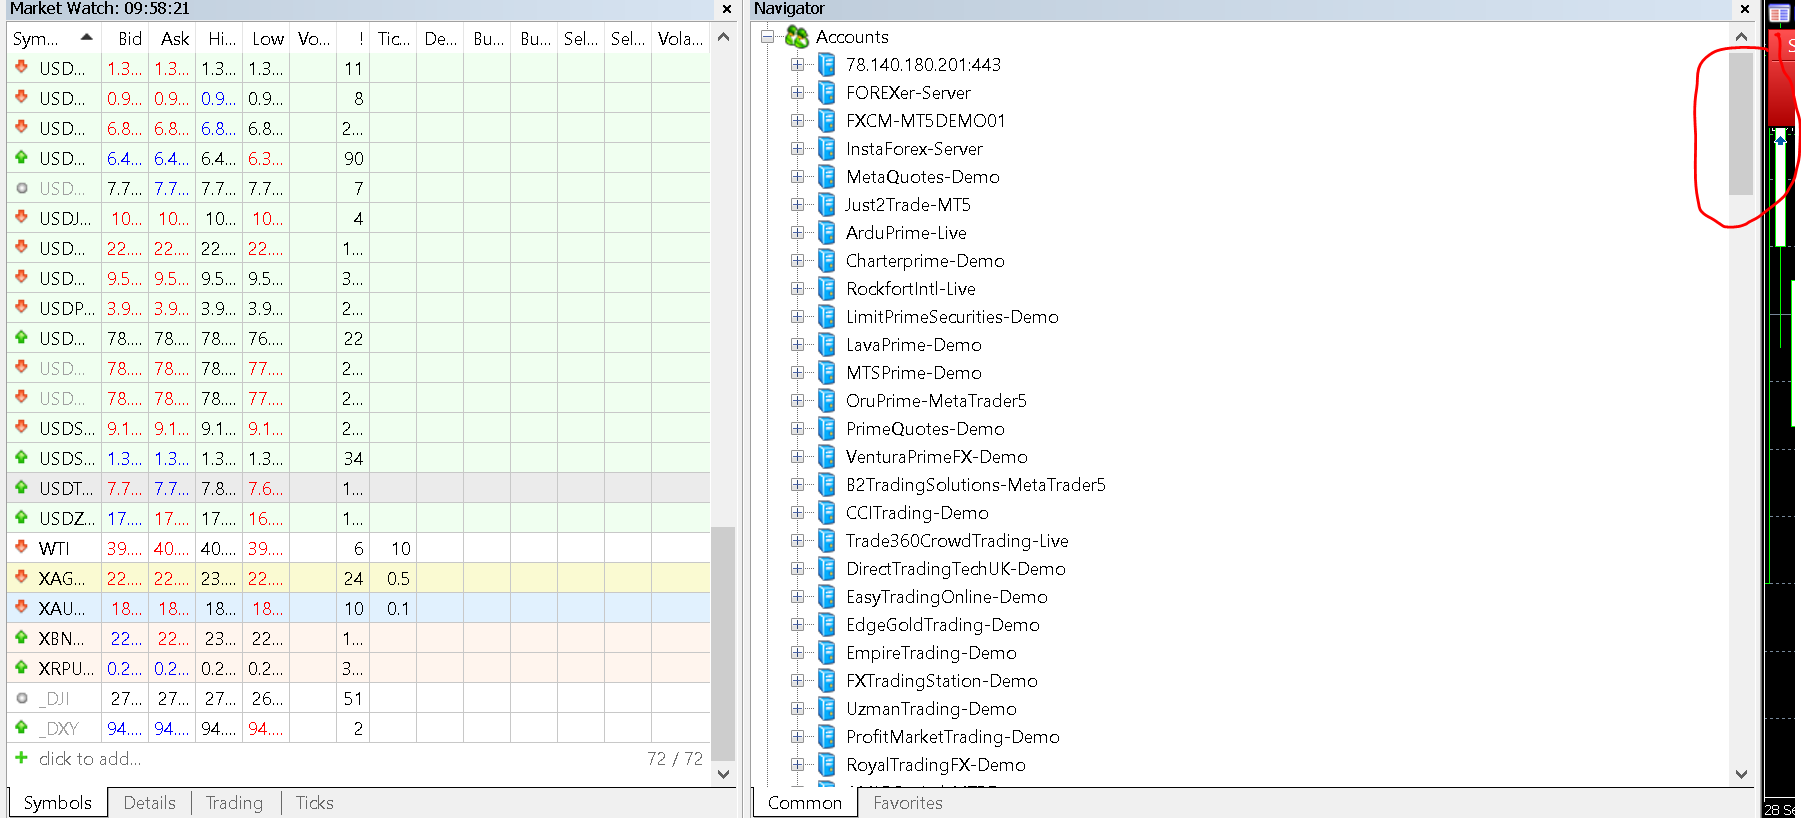The height and width of the screenshot is (818, 1801).
Task: Switch to the Favorites tab in Navigator
Action: pos(908,803)
